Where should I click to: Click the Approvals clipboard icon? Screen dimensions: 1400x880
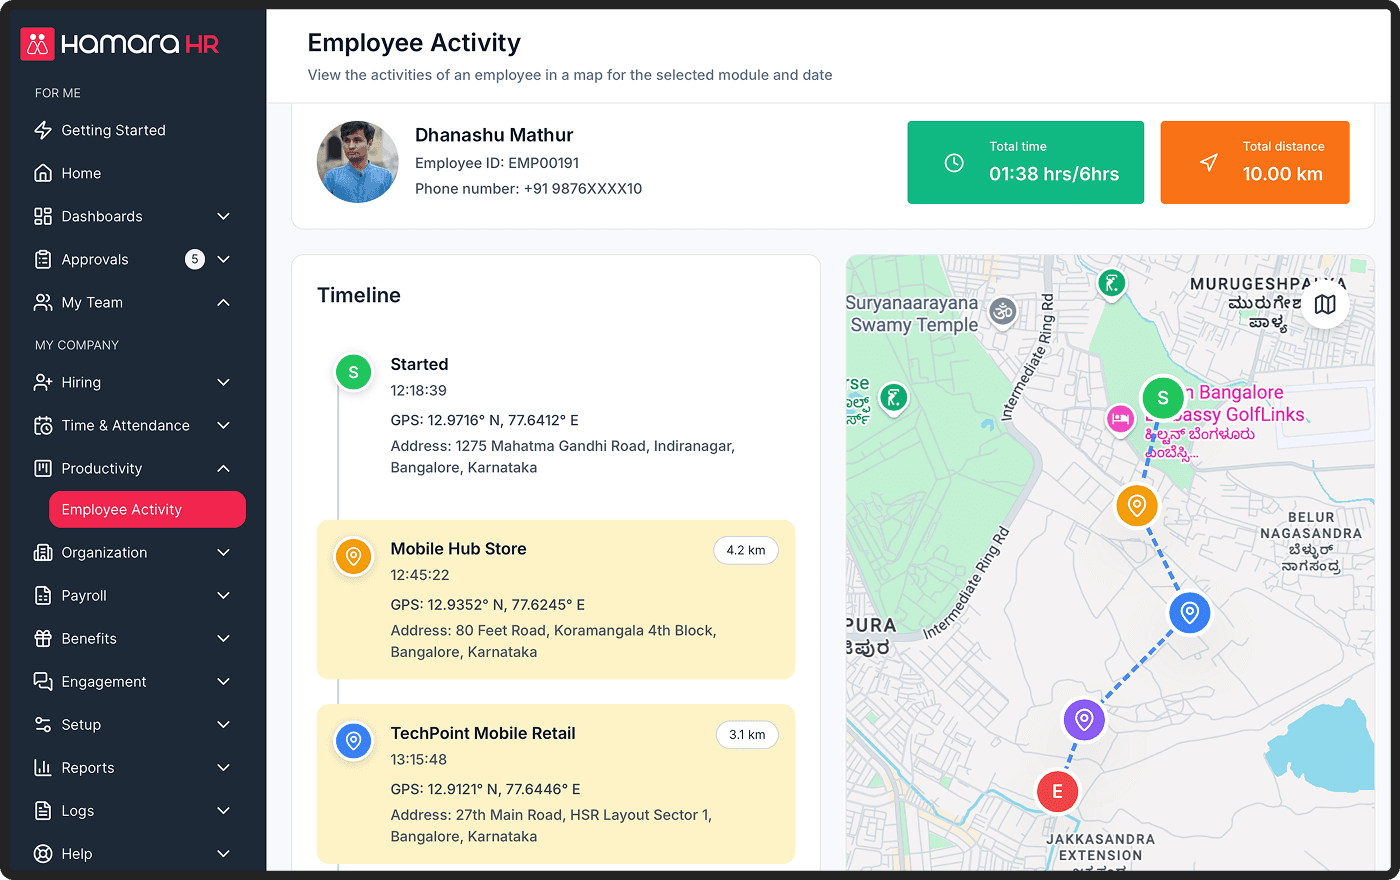(43, 259)
